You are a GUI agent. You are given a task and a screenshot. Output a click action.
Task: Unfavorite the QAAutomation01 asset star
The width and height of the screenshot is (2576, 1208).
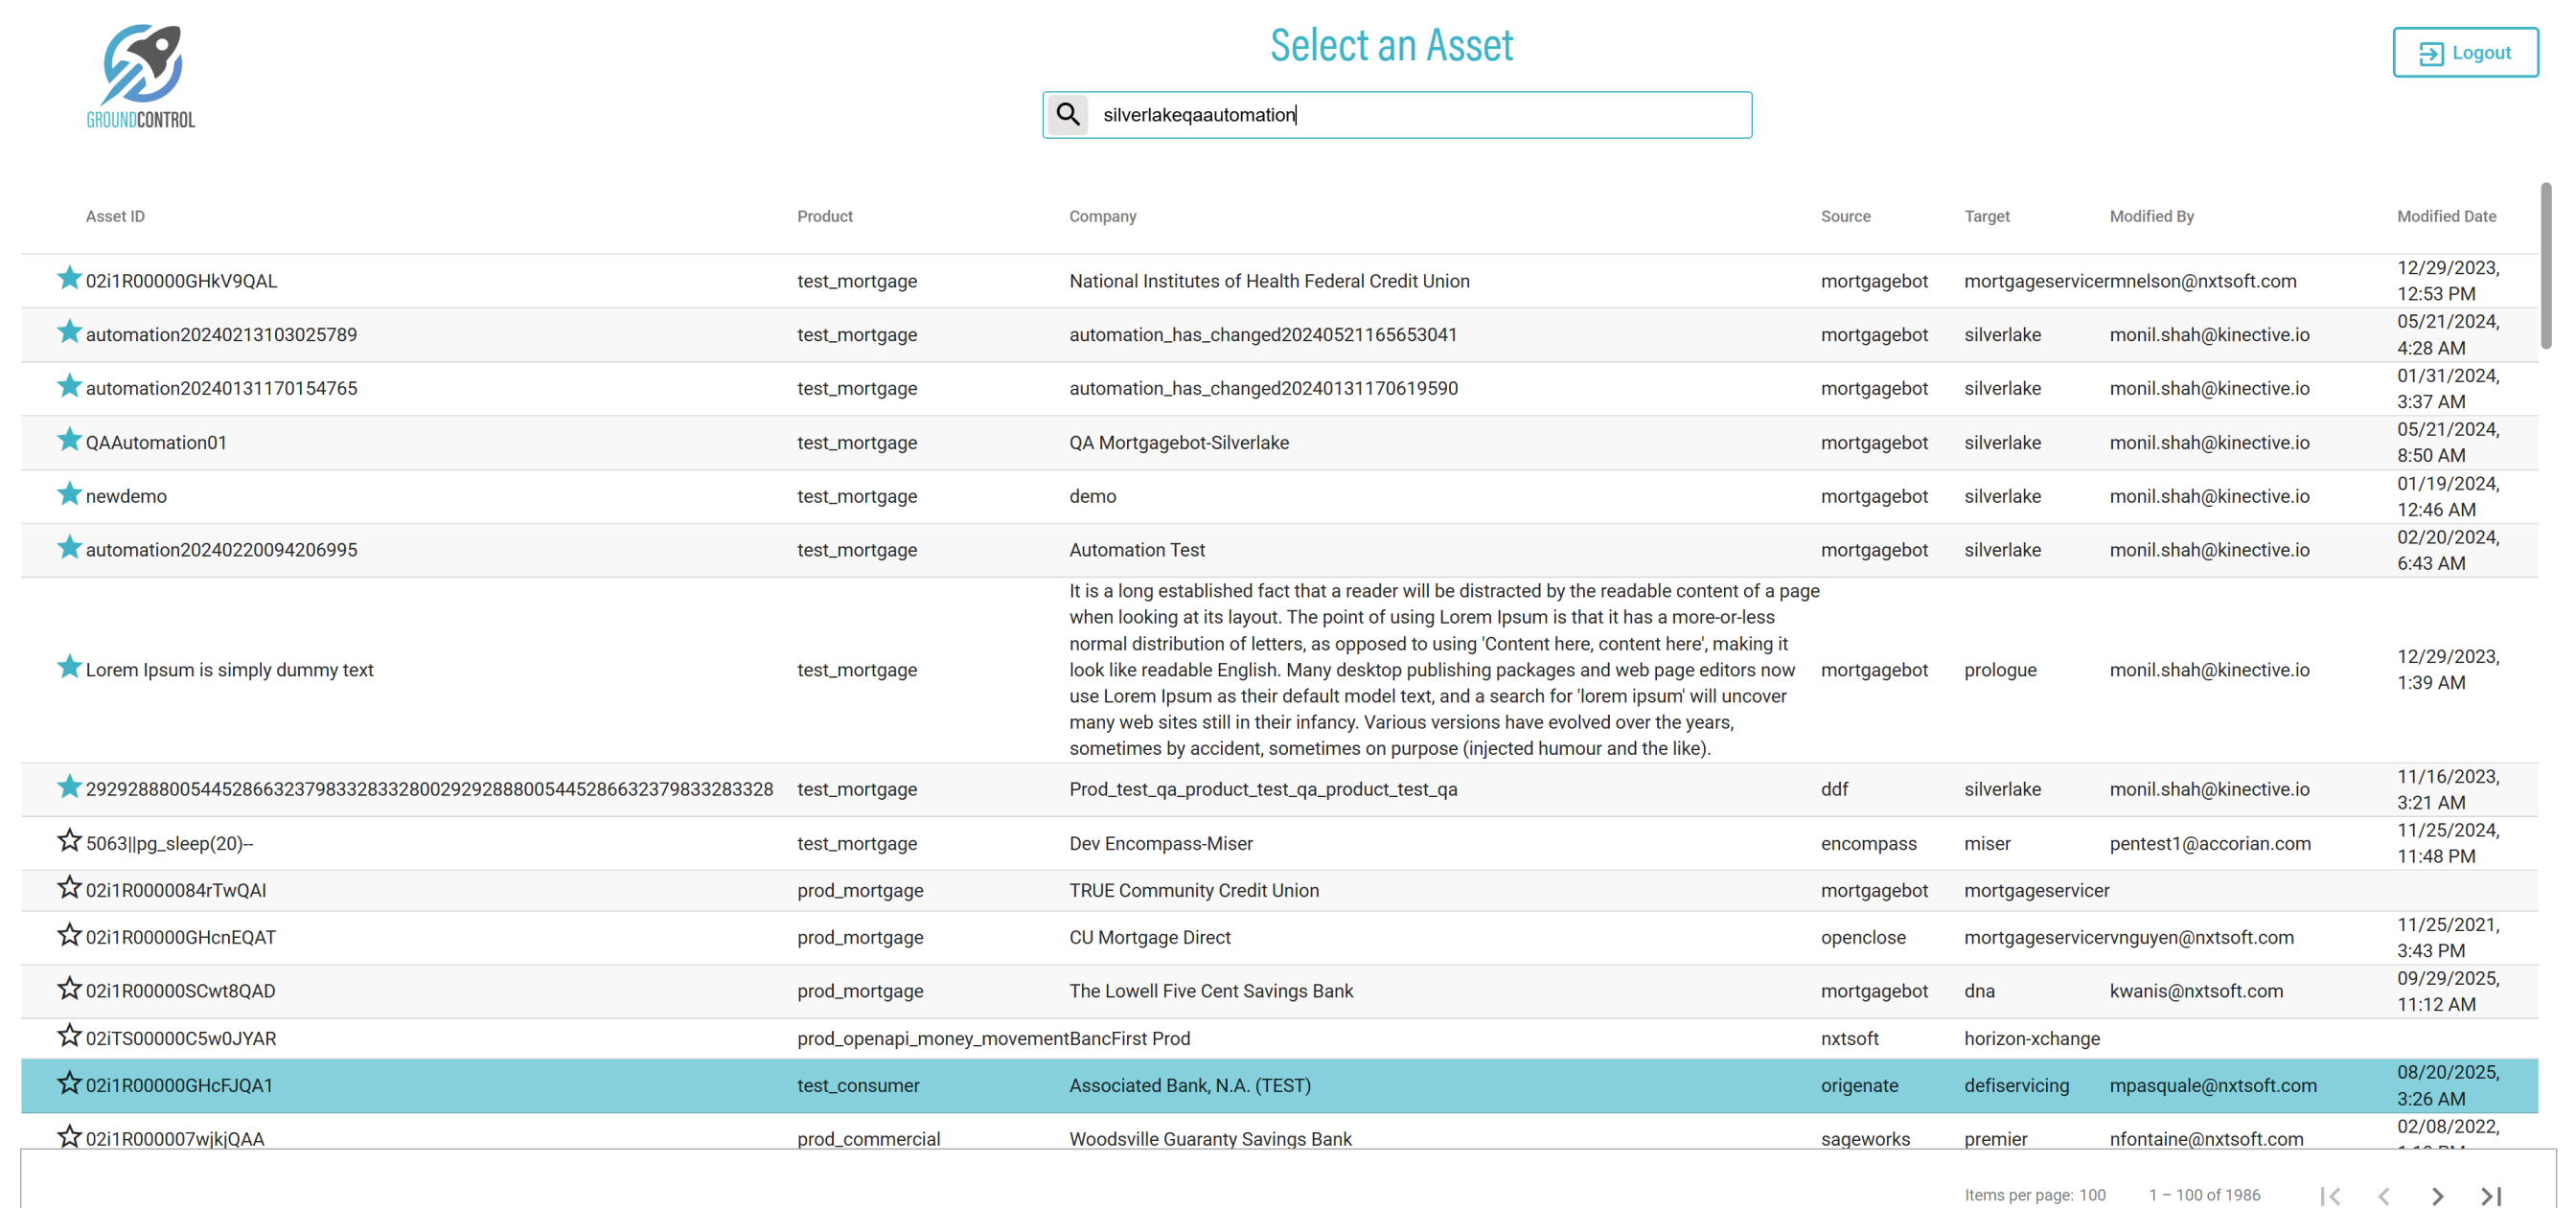(69, 440)
